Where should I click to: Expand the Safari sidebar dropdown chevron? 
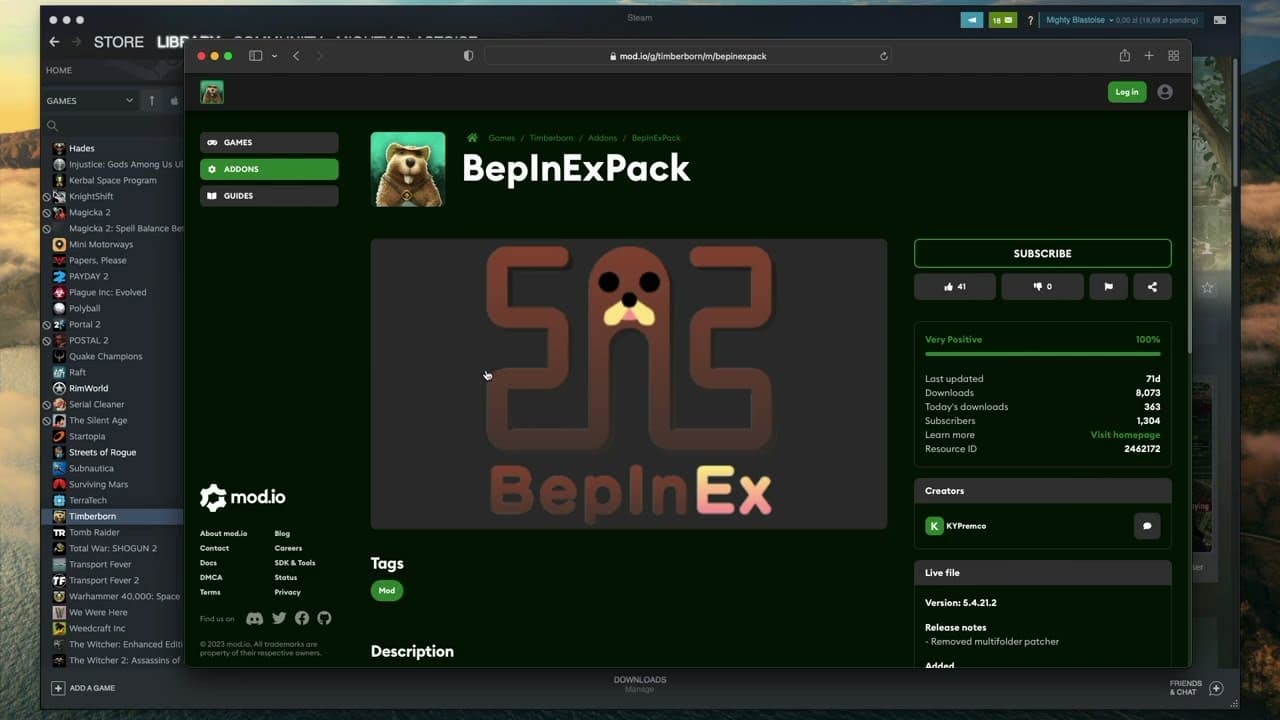[x=274, y=56]
